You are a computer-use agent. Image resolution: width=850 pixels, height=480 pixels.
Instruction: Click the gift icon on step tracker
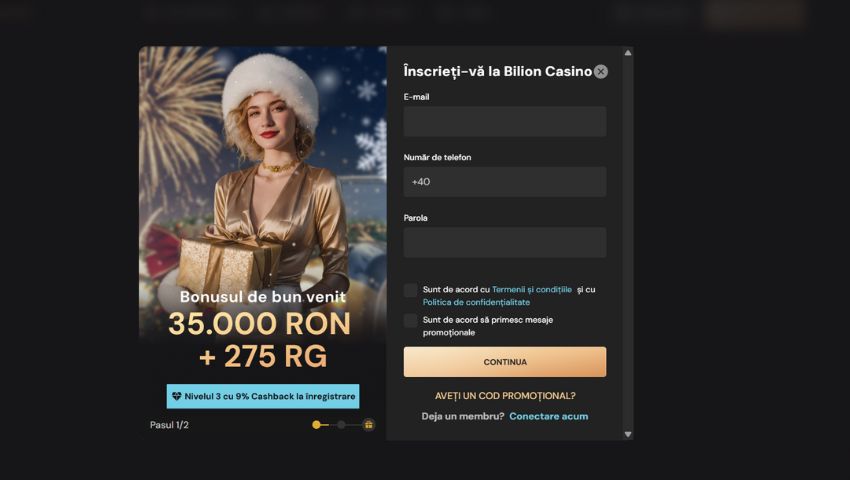[x=369, y=425]
